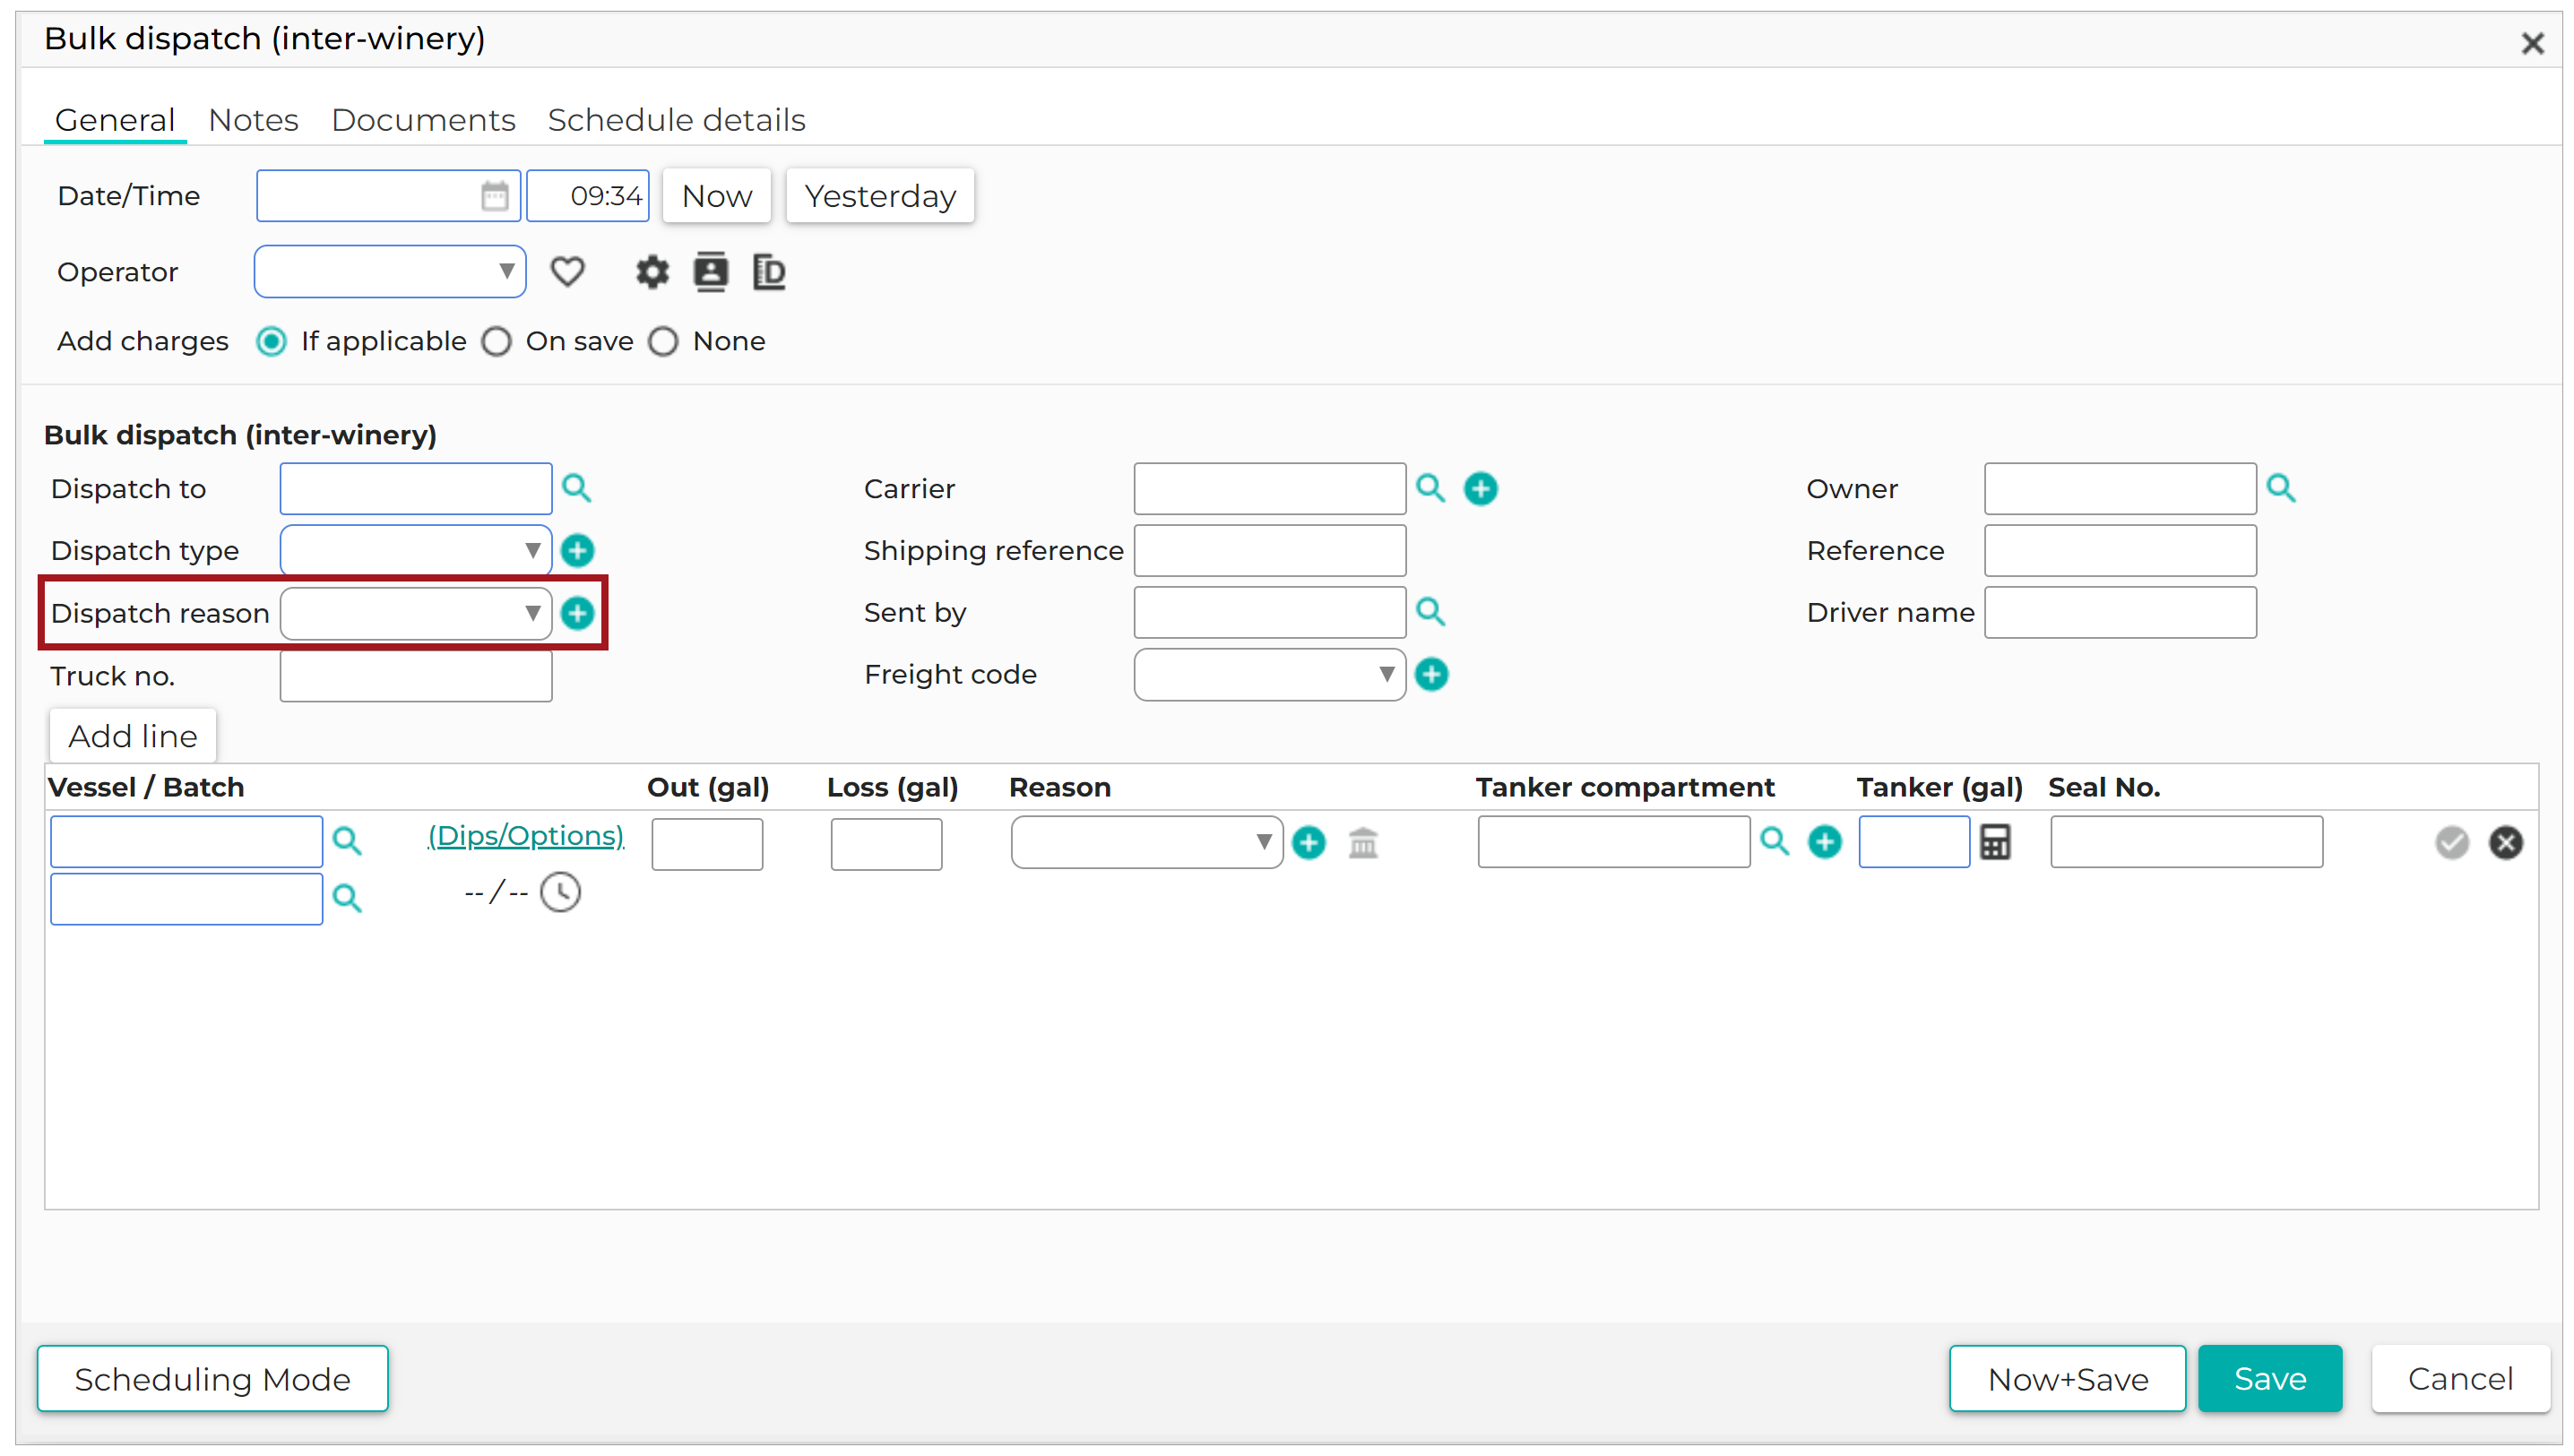Cancel the bulk dispatch dialog
This screenshot has height=1456, width=2574.
(2460, 1379)
